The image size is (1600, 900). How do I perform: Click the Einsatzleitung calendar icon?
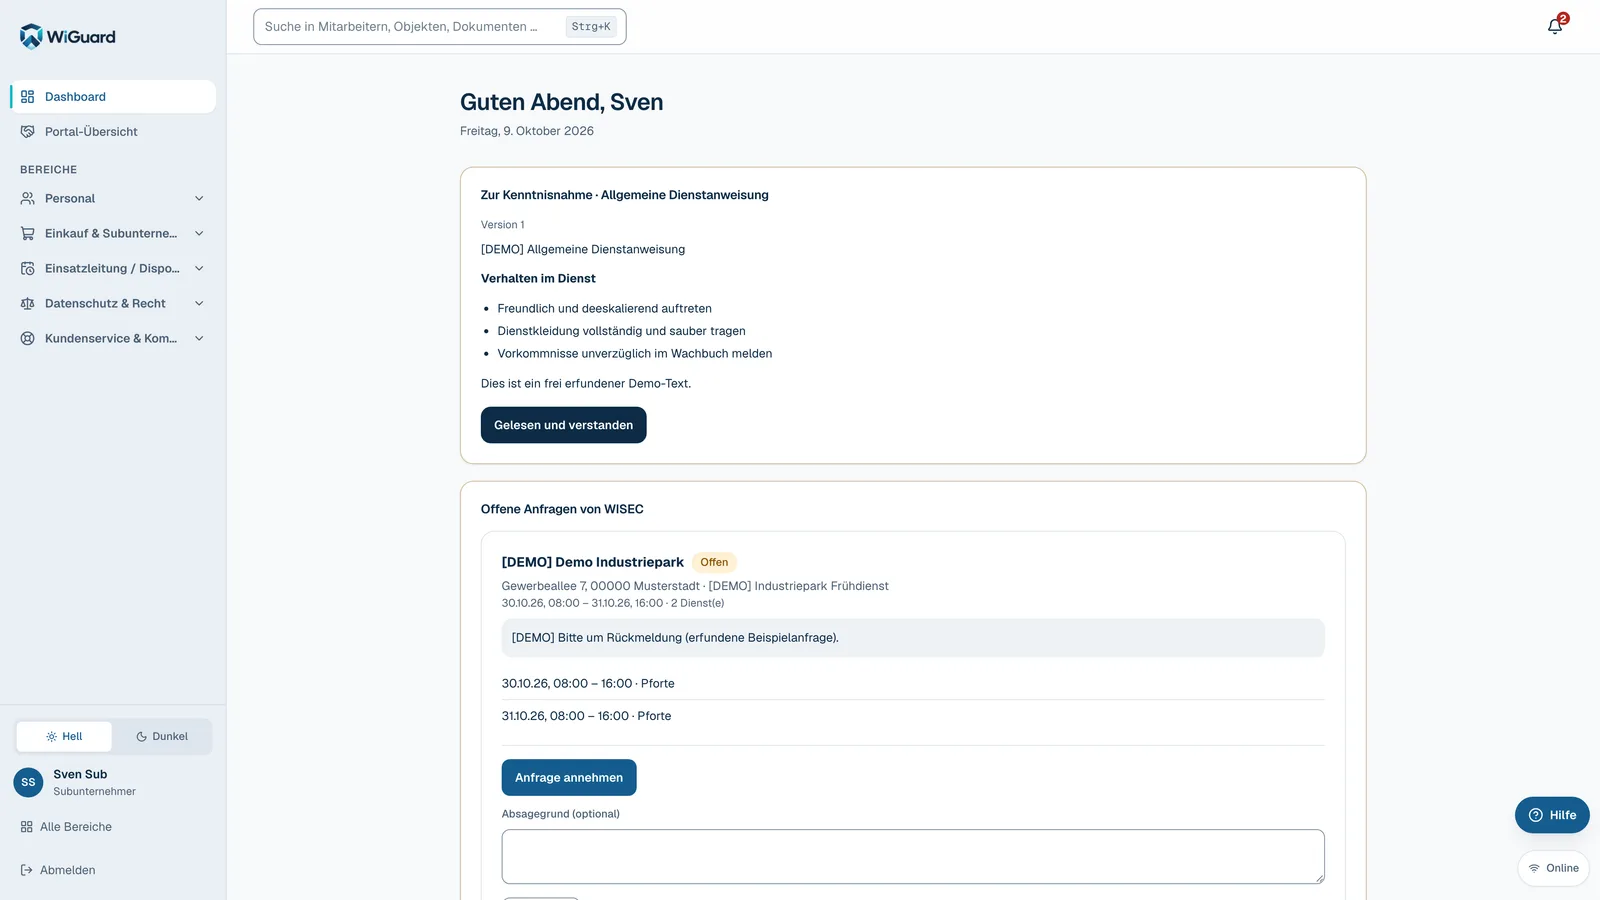(x=28, y=269)
